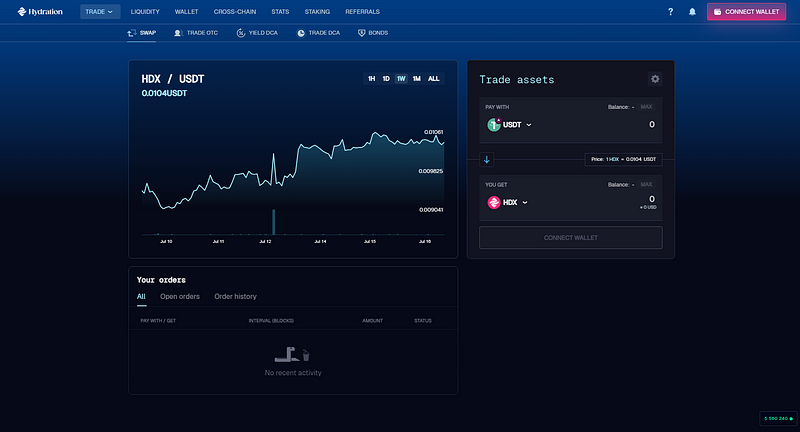Viewport: 800px width, 432px height.
Task: Switch to the Yield DCA tab
Action: point(257,33)
